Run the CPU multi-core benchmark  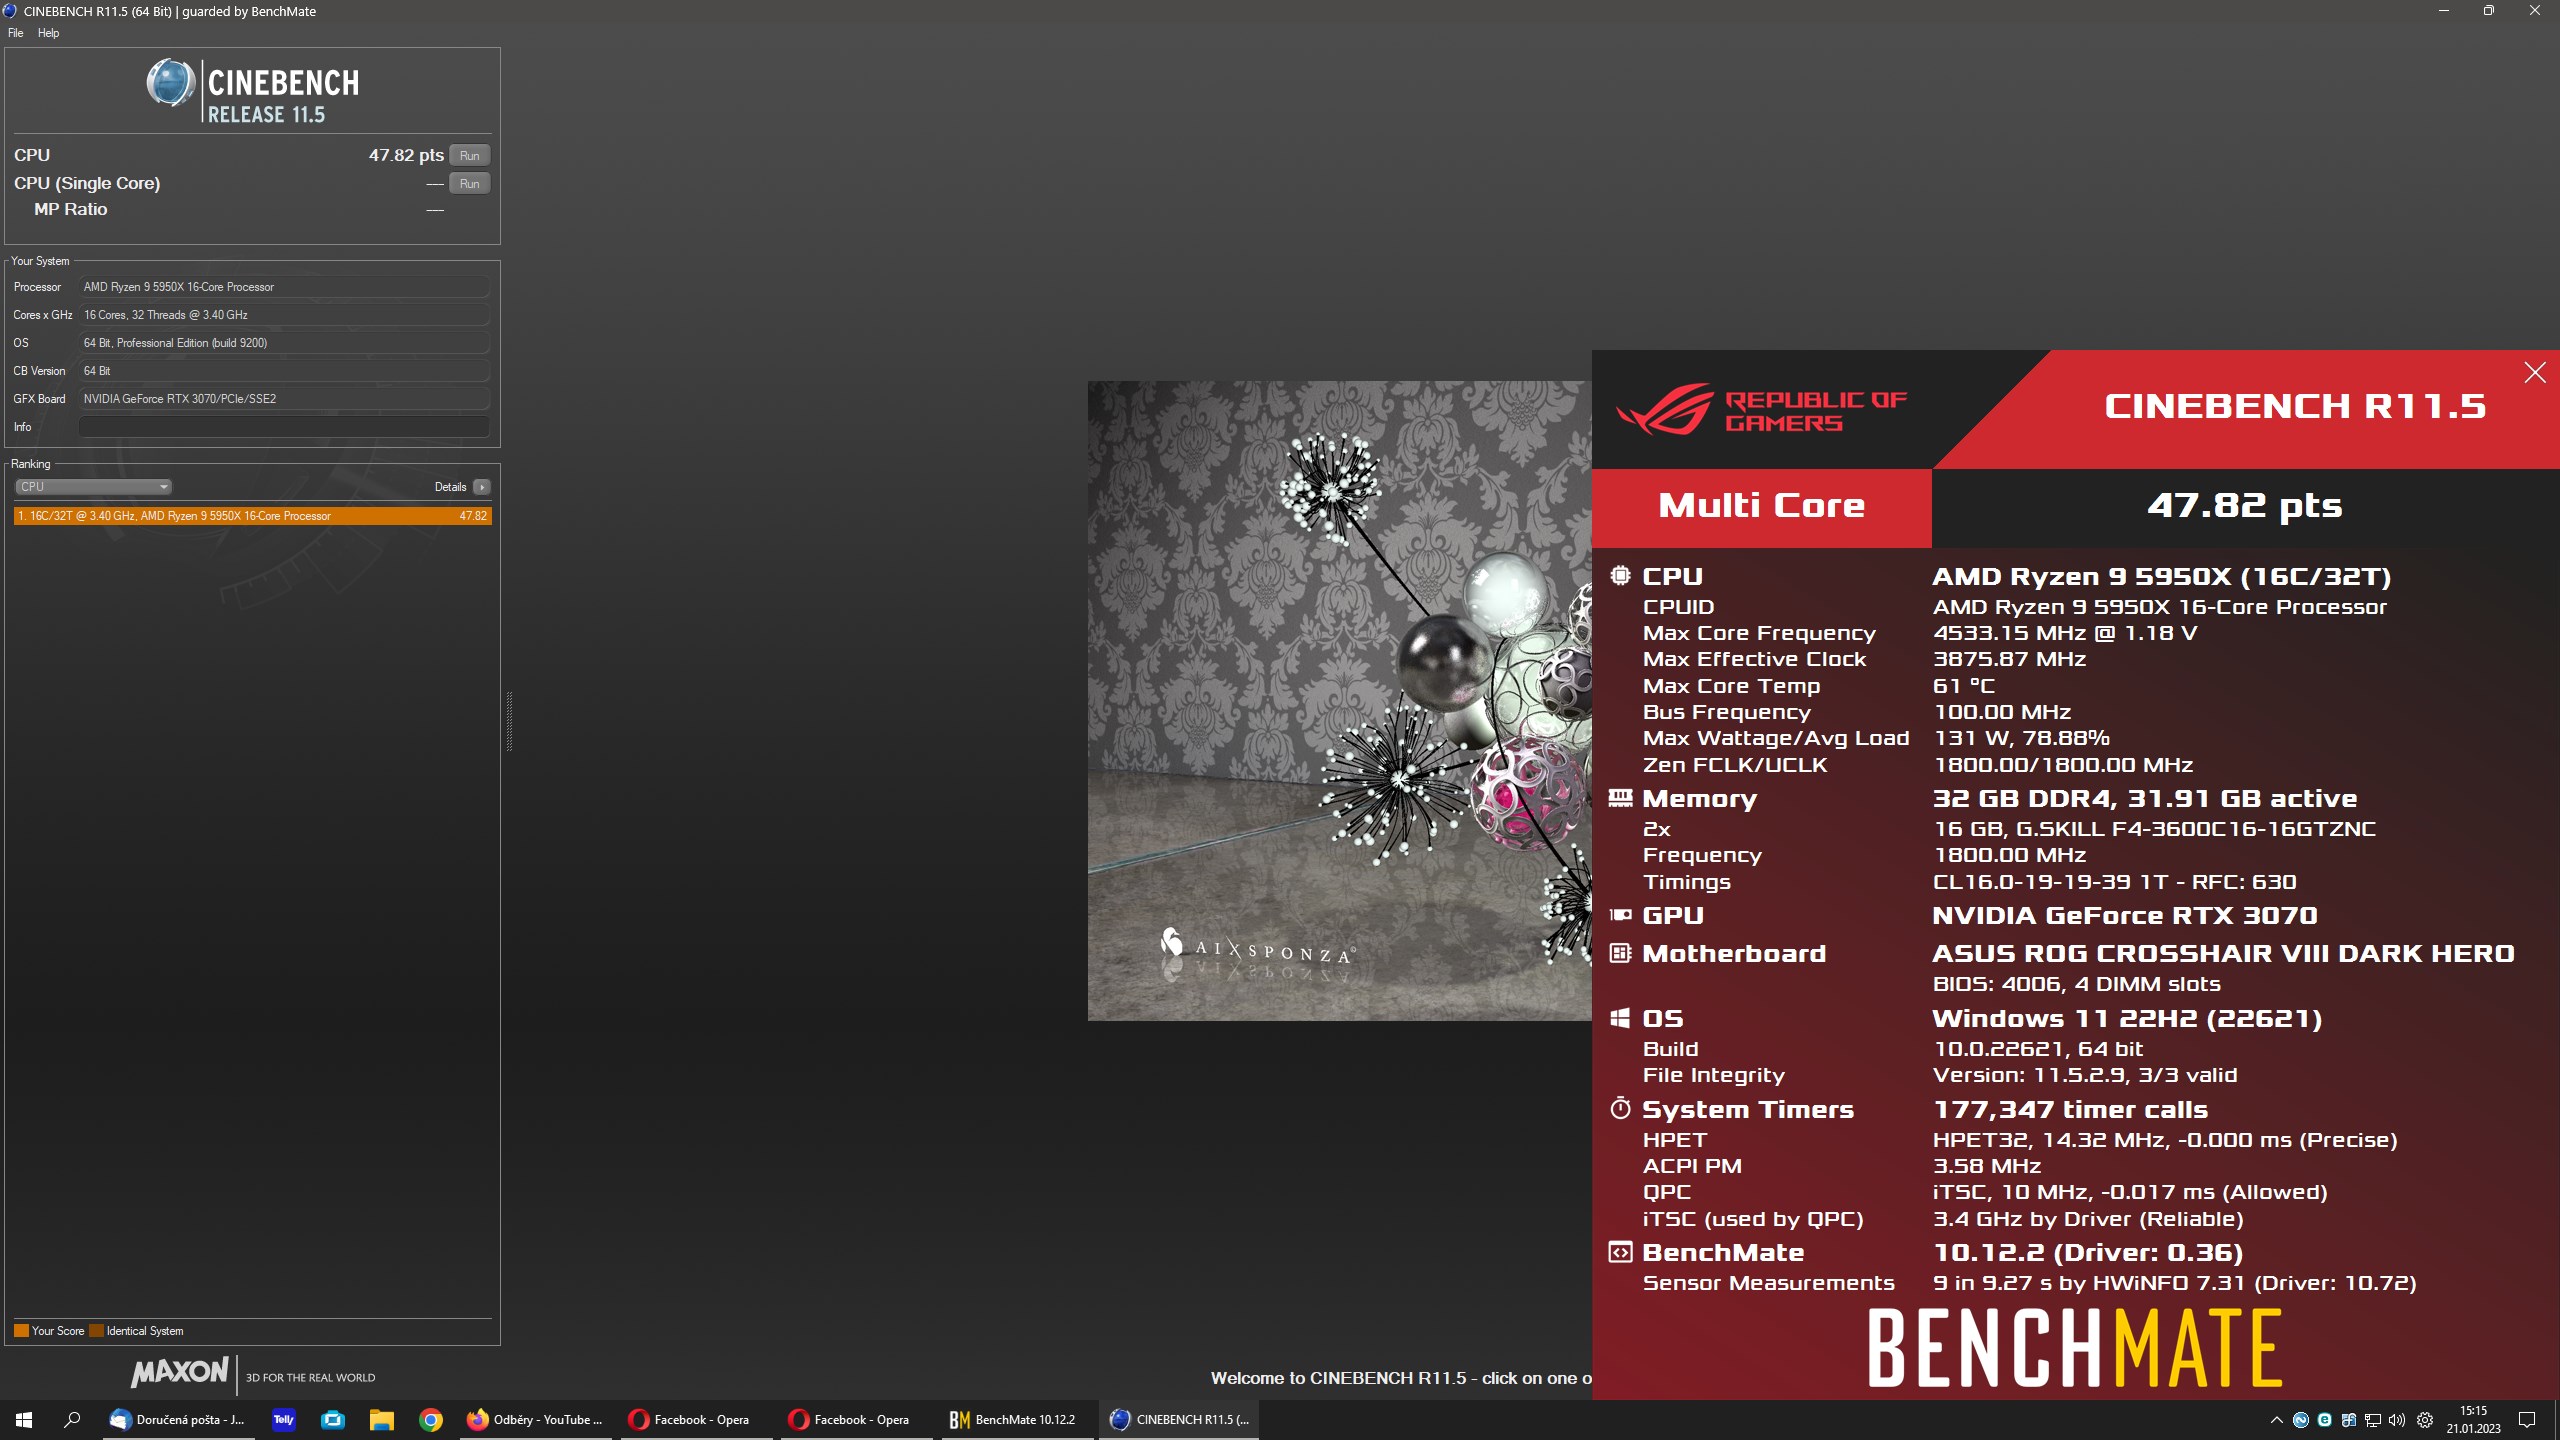coord(470,155)
